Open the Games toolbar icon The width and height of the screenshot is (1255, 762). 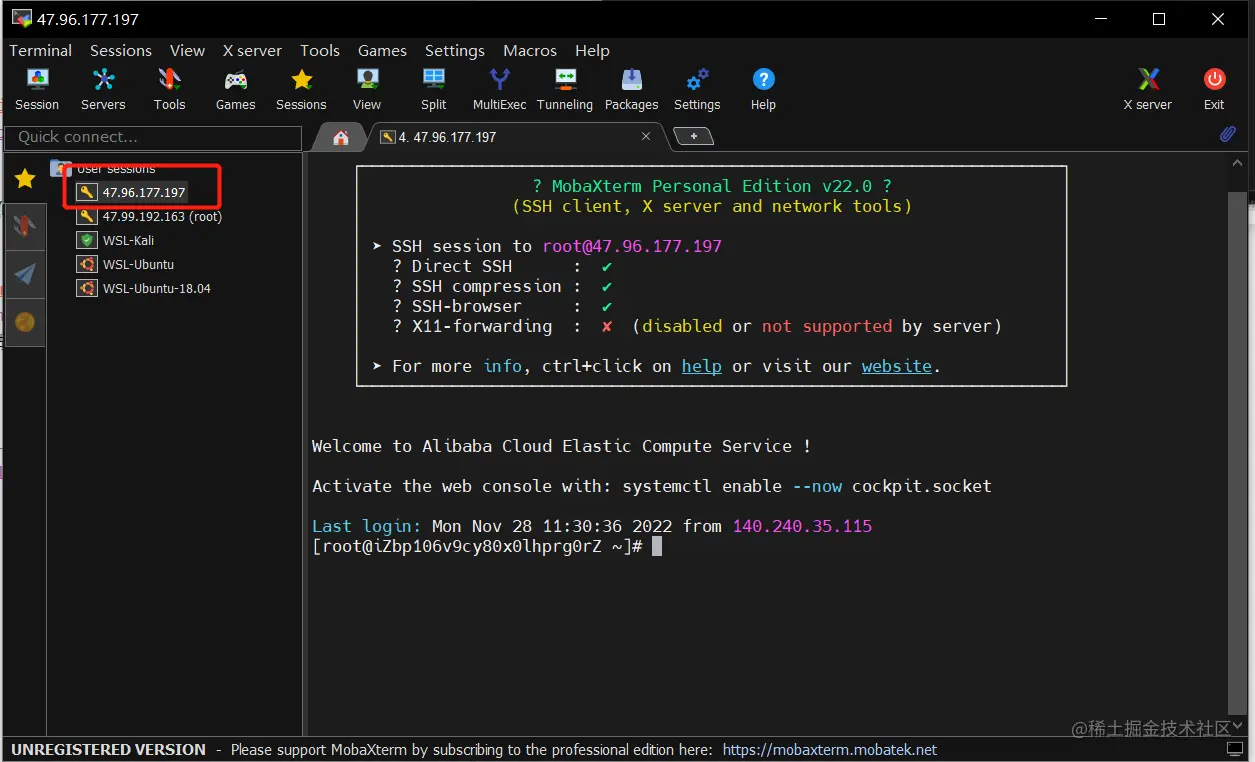pos(235,89)
